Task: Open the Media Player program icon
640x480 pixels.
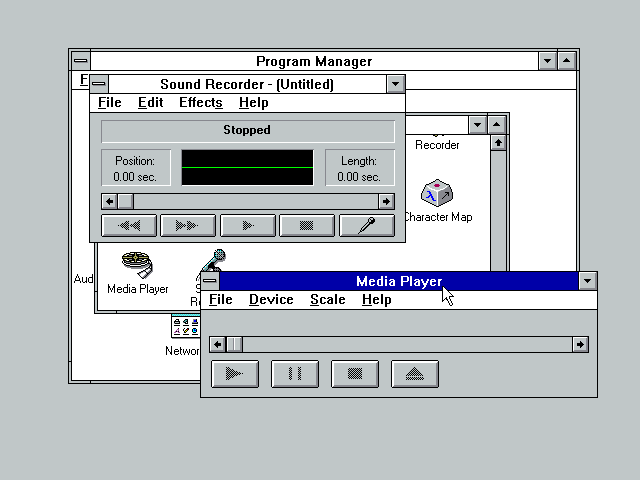Action: (x=138, y=272)
